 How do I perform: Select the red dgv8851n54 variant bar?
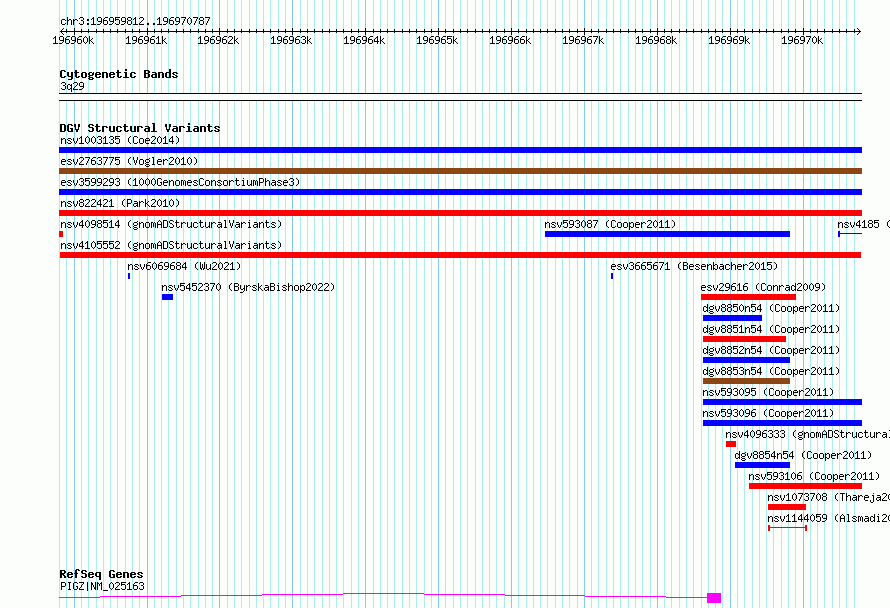coord(744,339)
